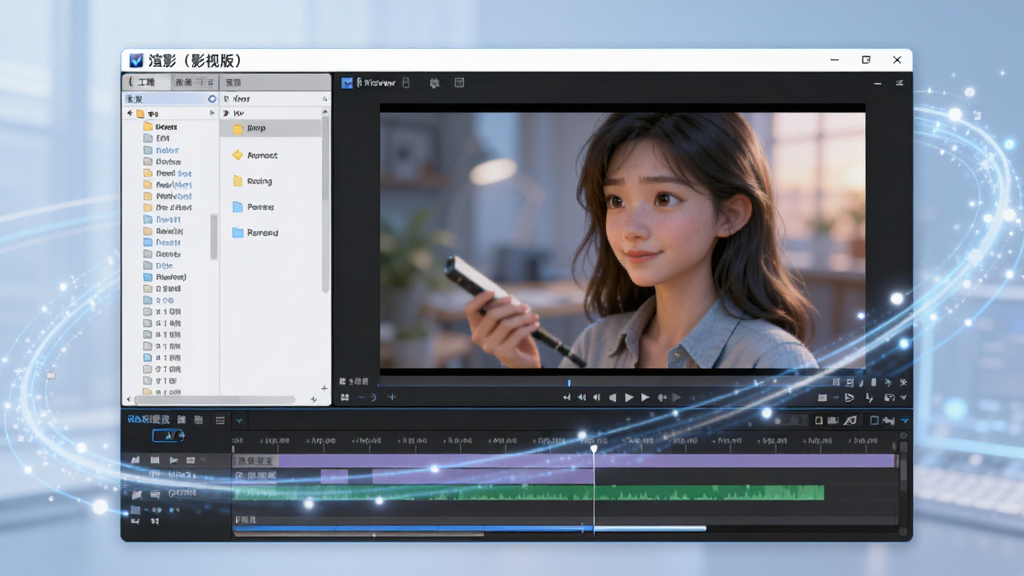This screenshot has width=1024, height=576.
Task: Expand the path row above Bimp folder
Action: (x=227, y=113)
